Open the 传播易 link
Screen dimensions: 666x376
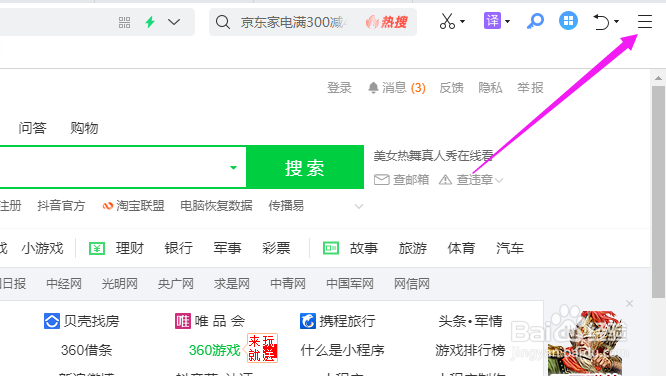click(x=286, y=206)
